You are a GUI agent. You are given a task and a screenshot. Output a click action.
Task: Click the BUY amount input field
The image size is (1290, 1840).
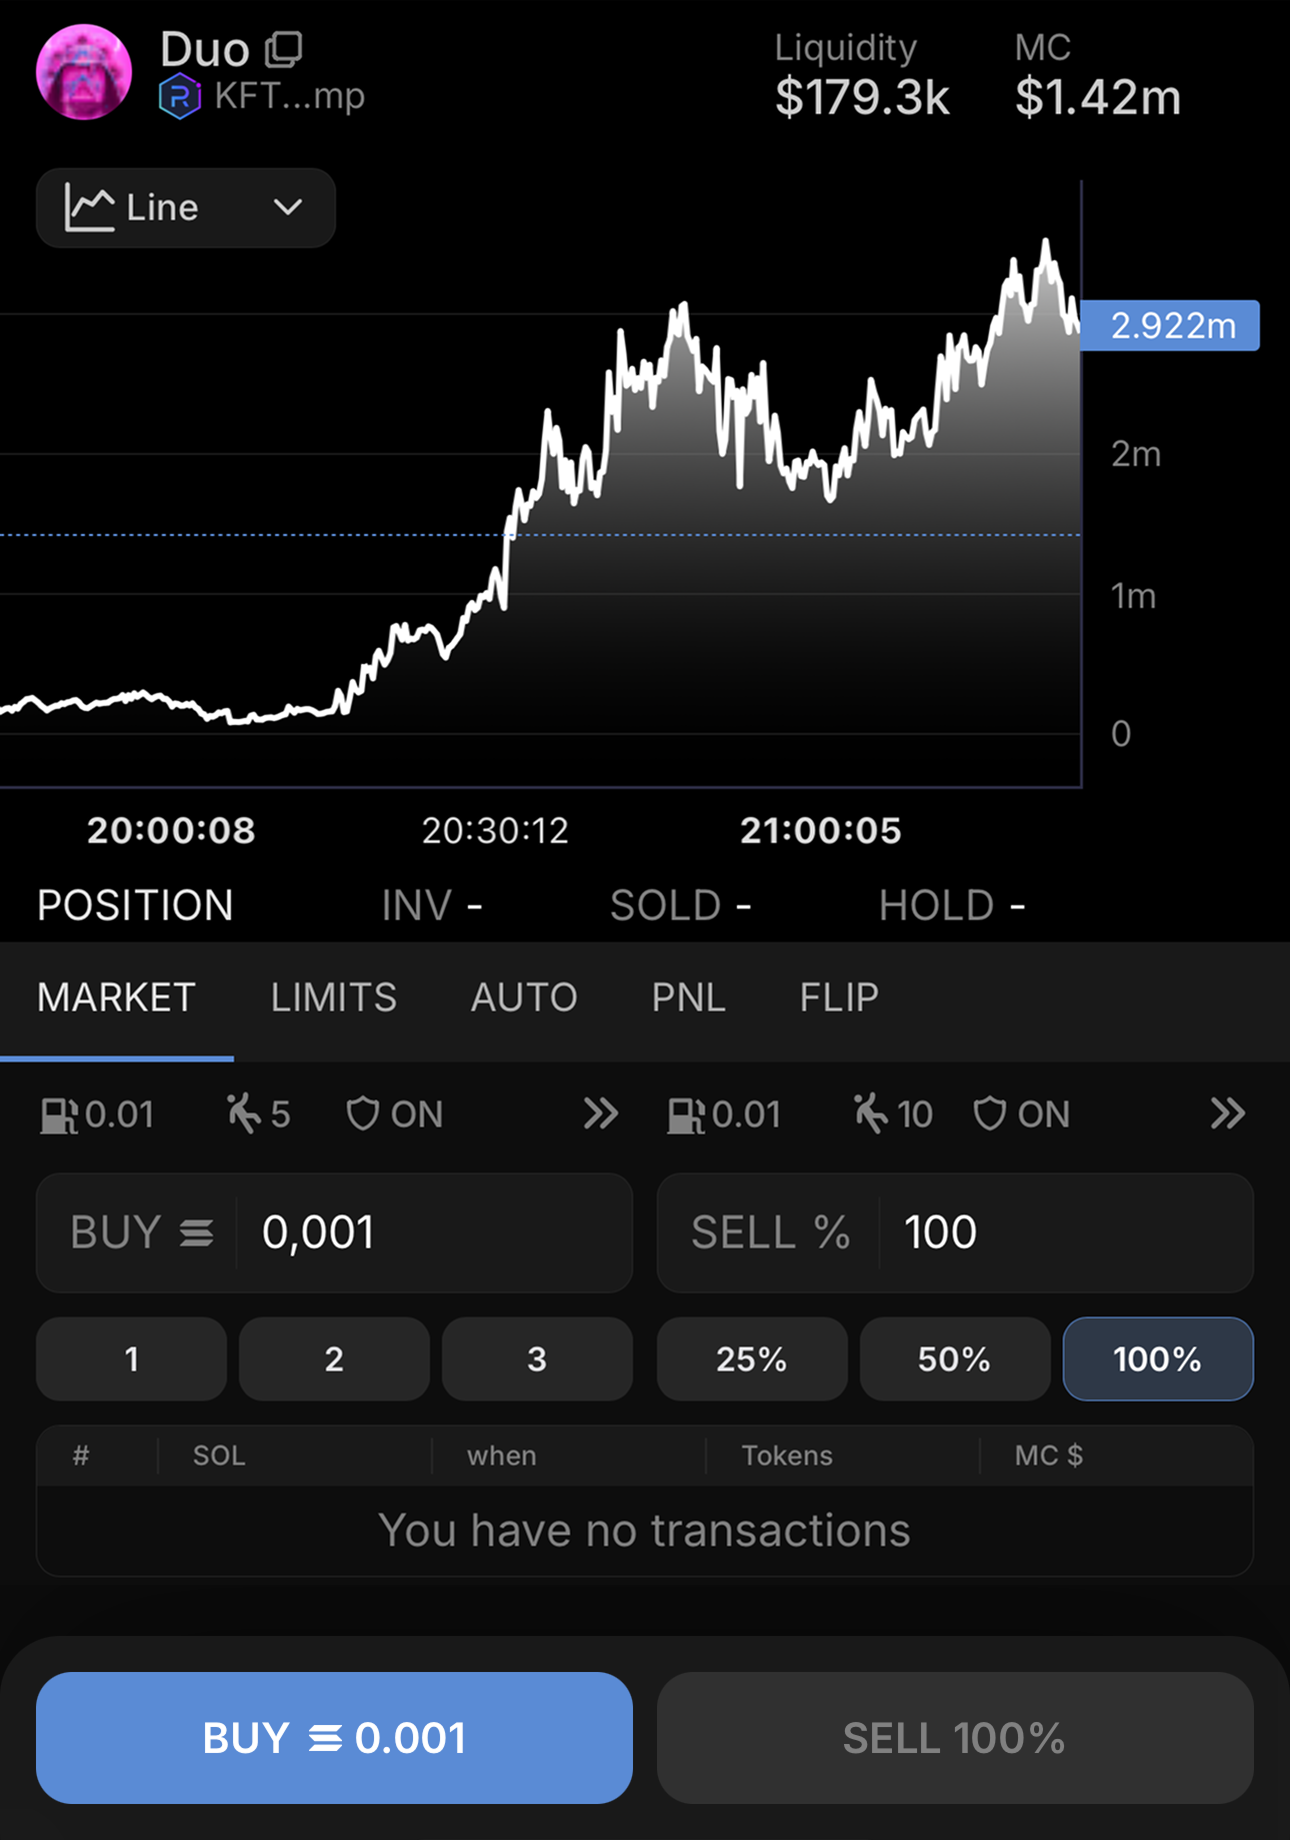(x=430, y=1233)
